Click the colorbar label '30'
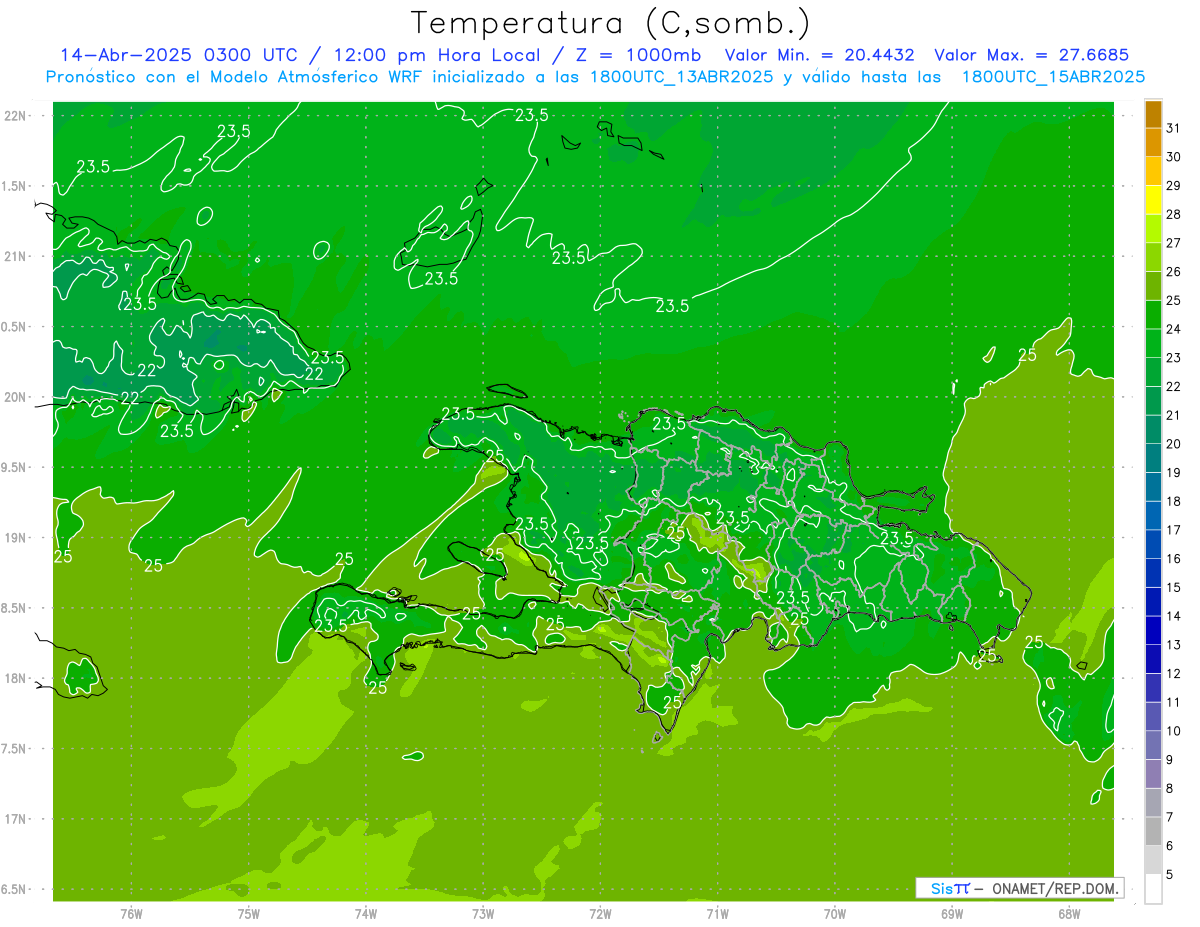The width and height of the screenshot is (1200, 927). pyautogui.click(x=1173, y=157)
